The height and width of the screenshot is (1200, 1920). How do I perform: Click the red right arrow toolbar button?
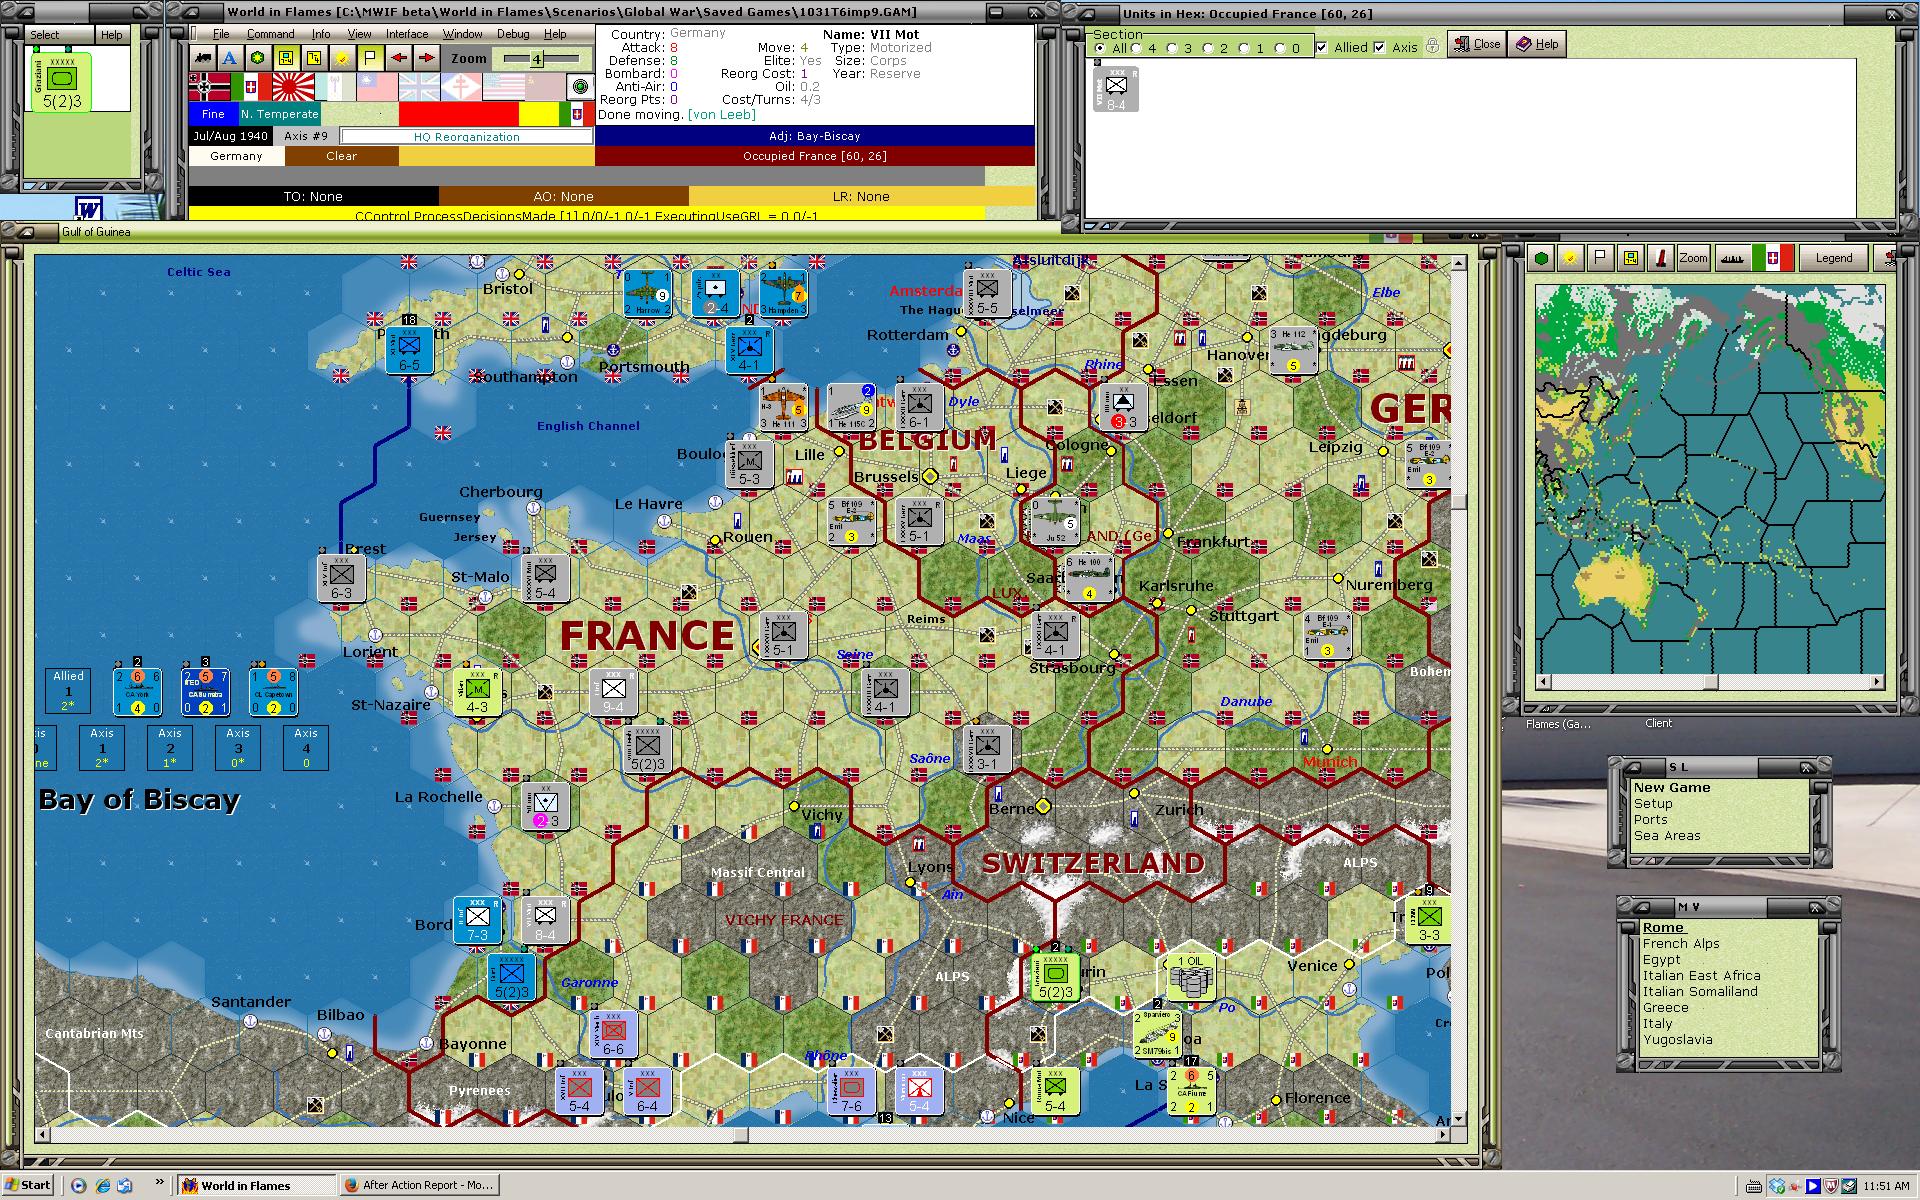point(427,58)
